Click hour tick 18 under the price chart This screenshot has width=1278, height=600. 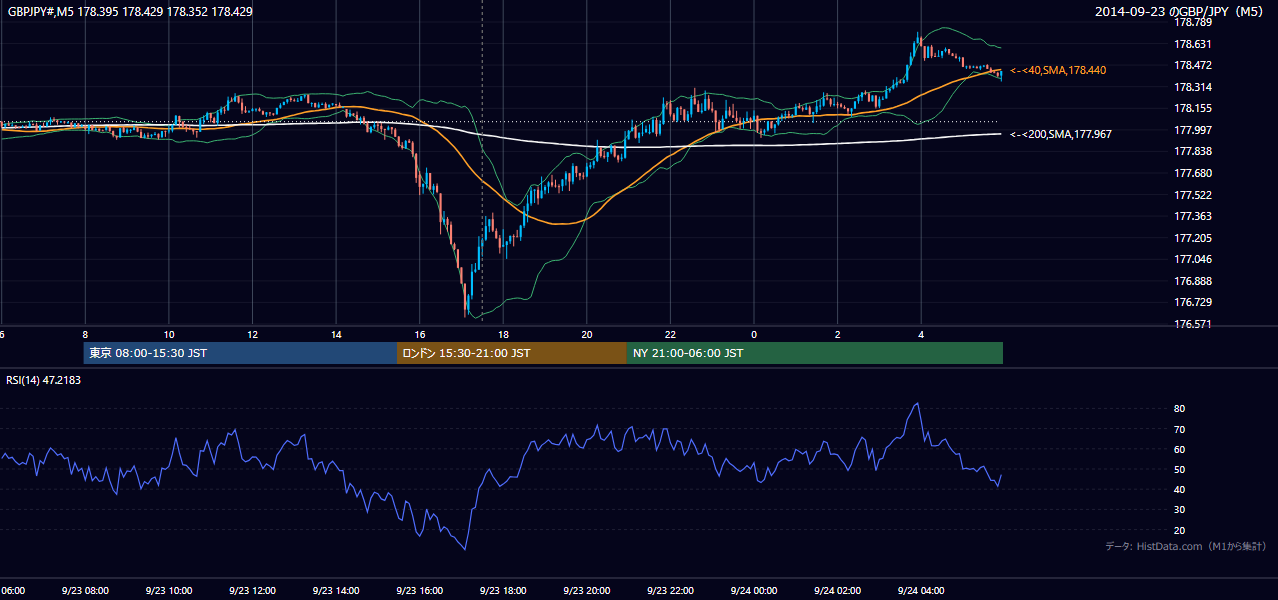[504, 334]
